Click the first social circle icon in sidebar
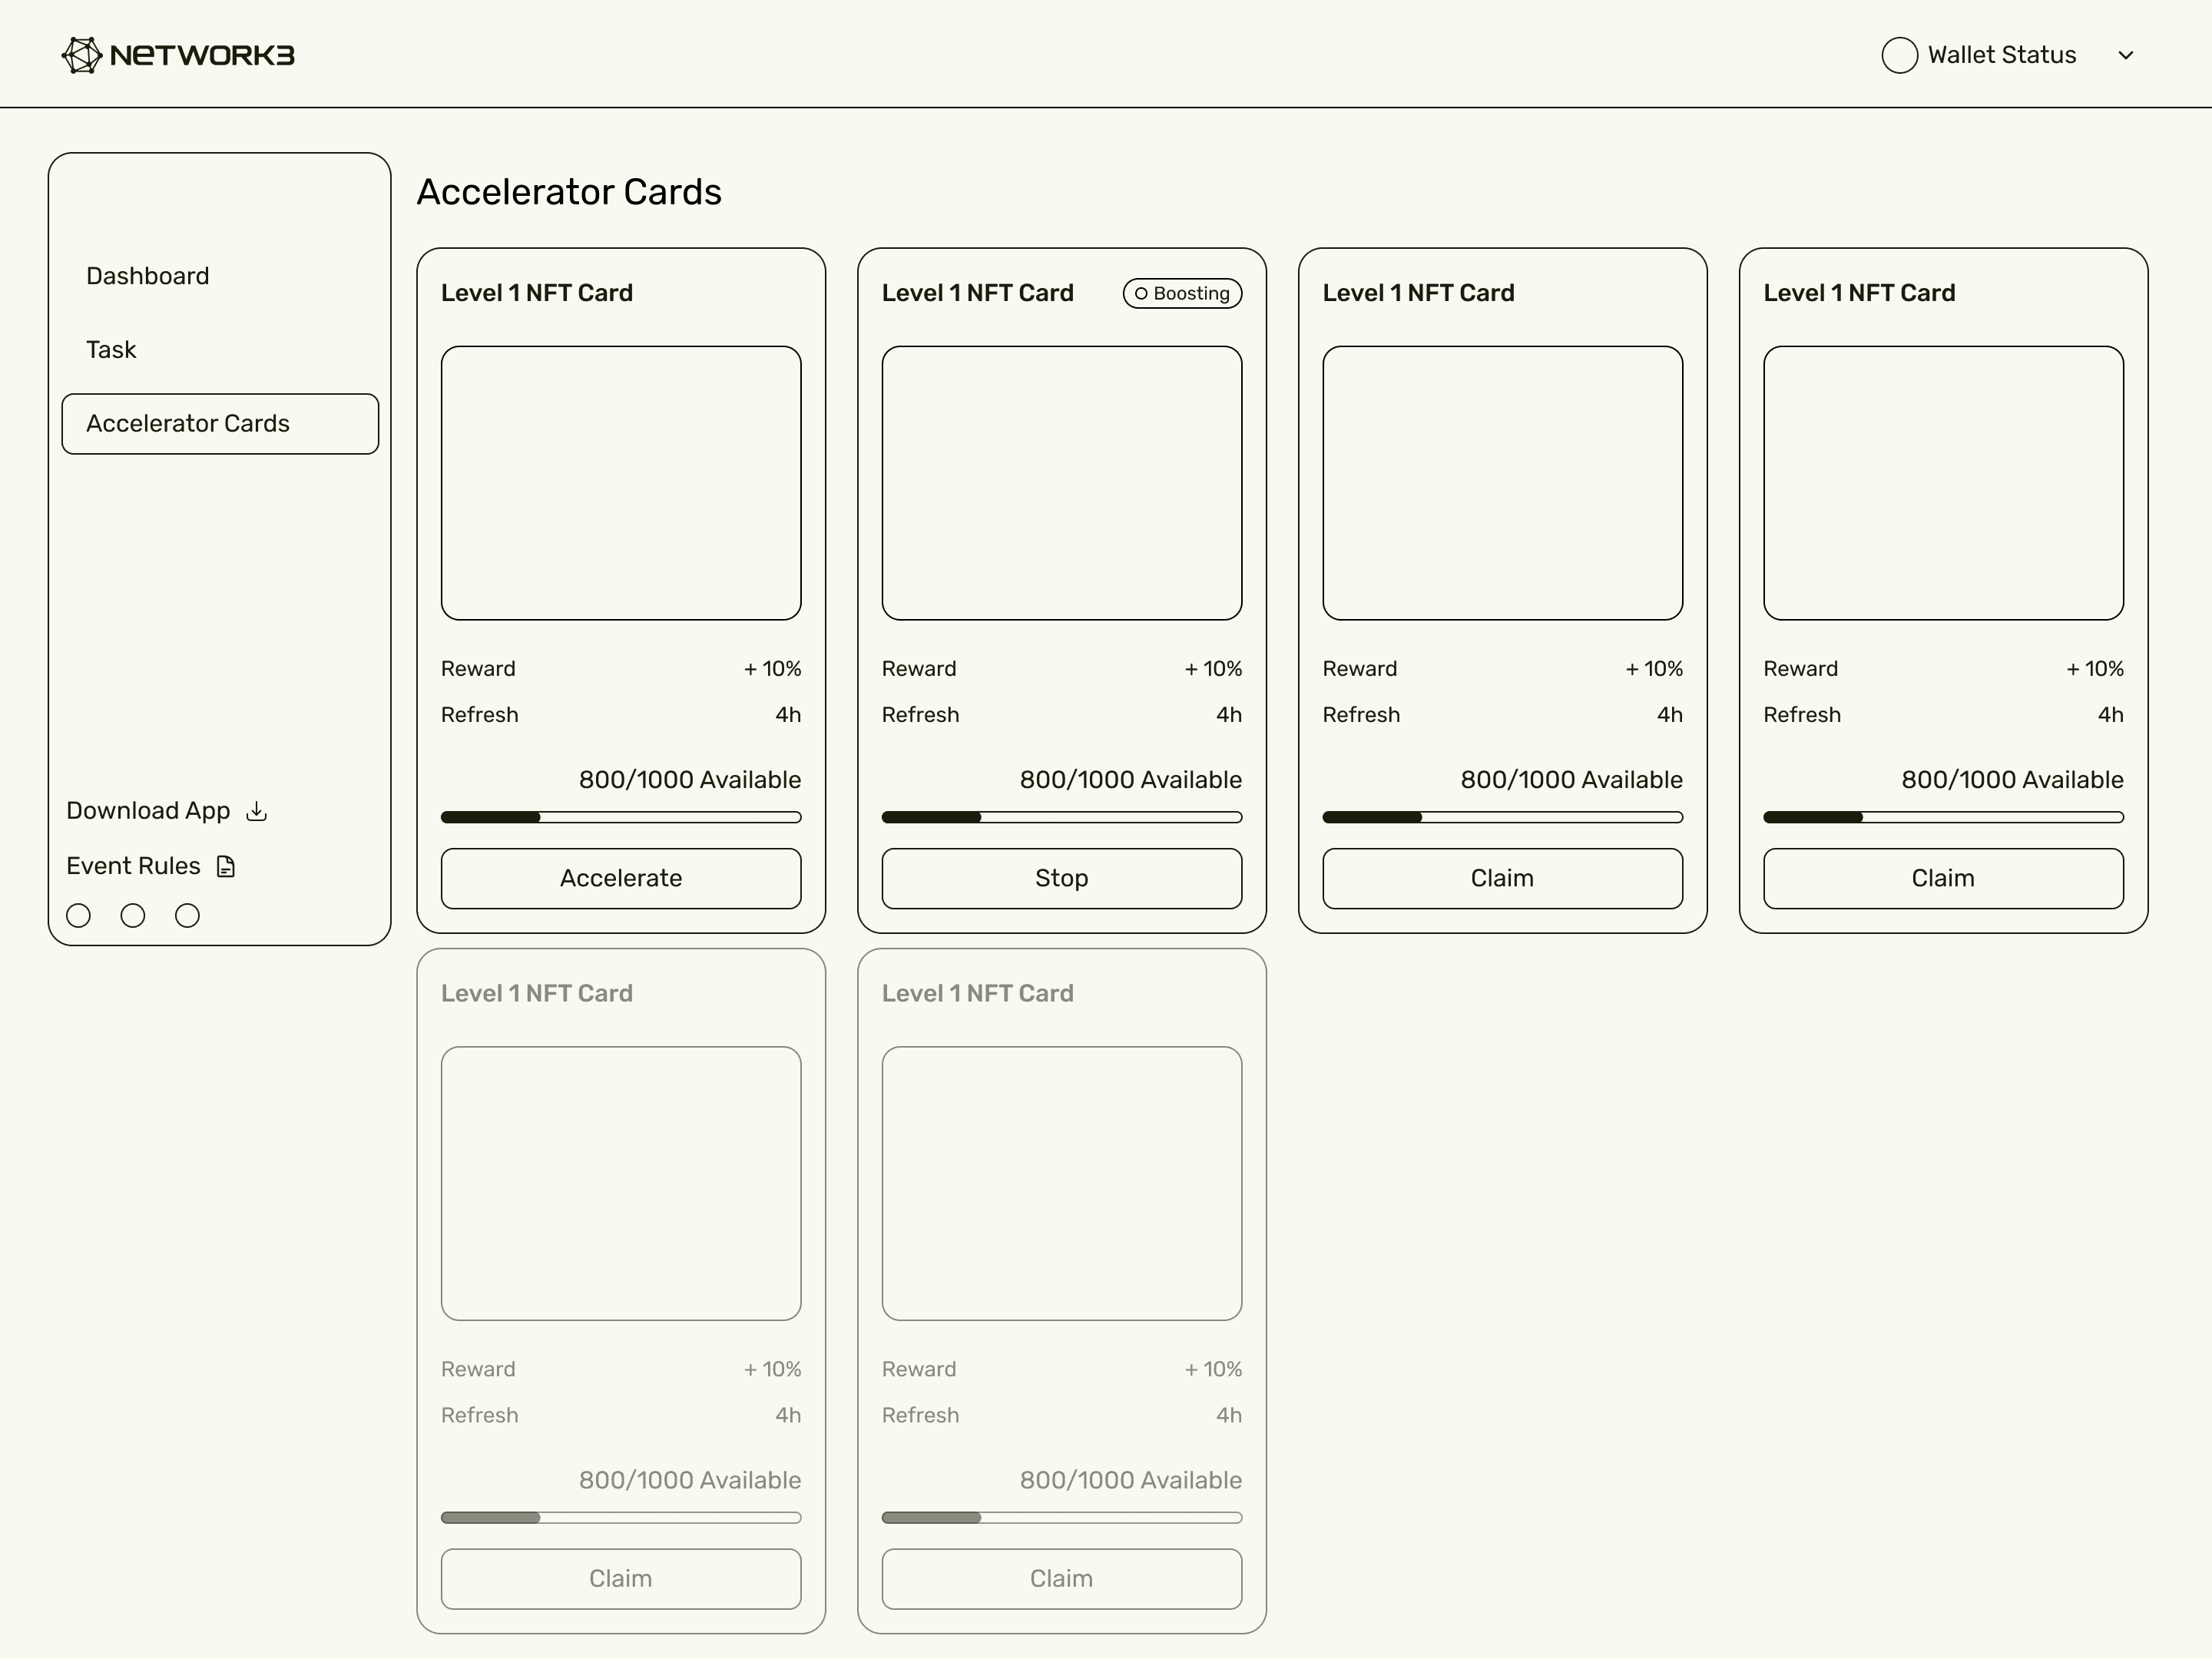Viewport: 2212px width, 1659px height. point(78,915)
